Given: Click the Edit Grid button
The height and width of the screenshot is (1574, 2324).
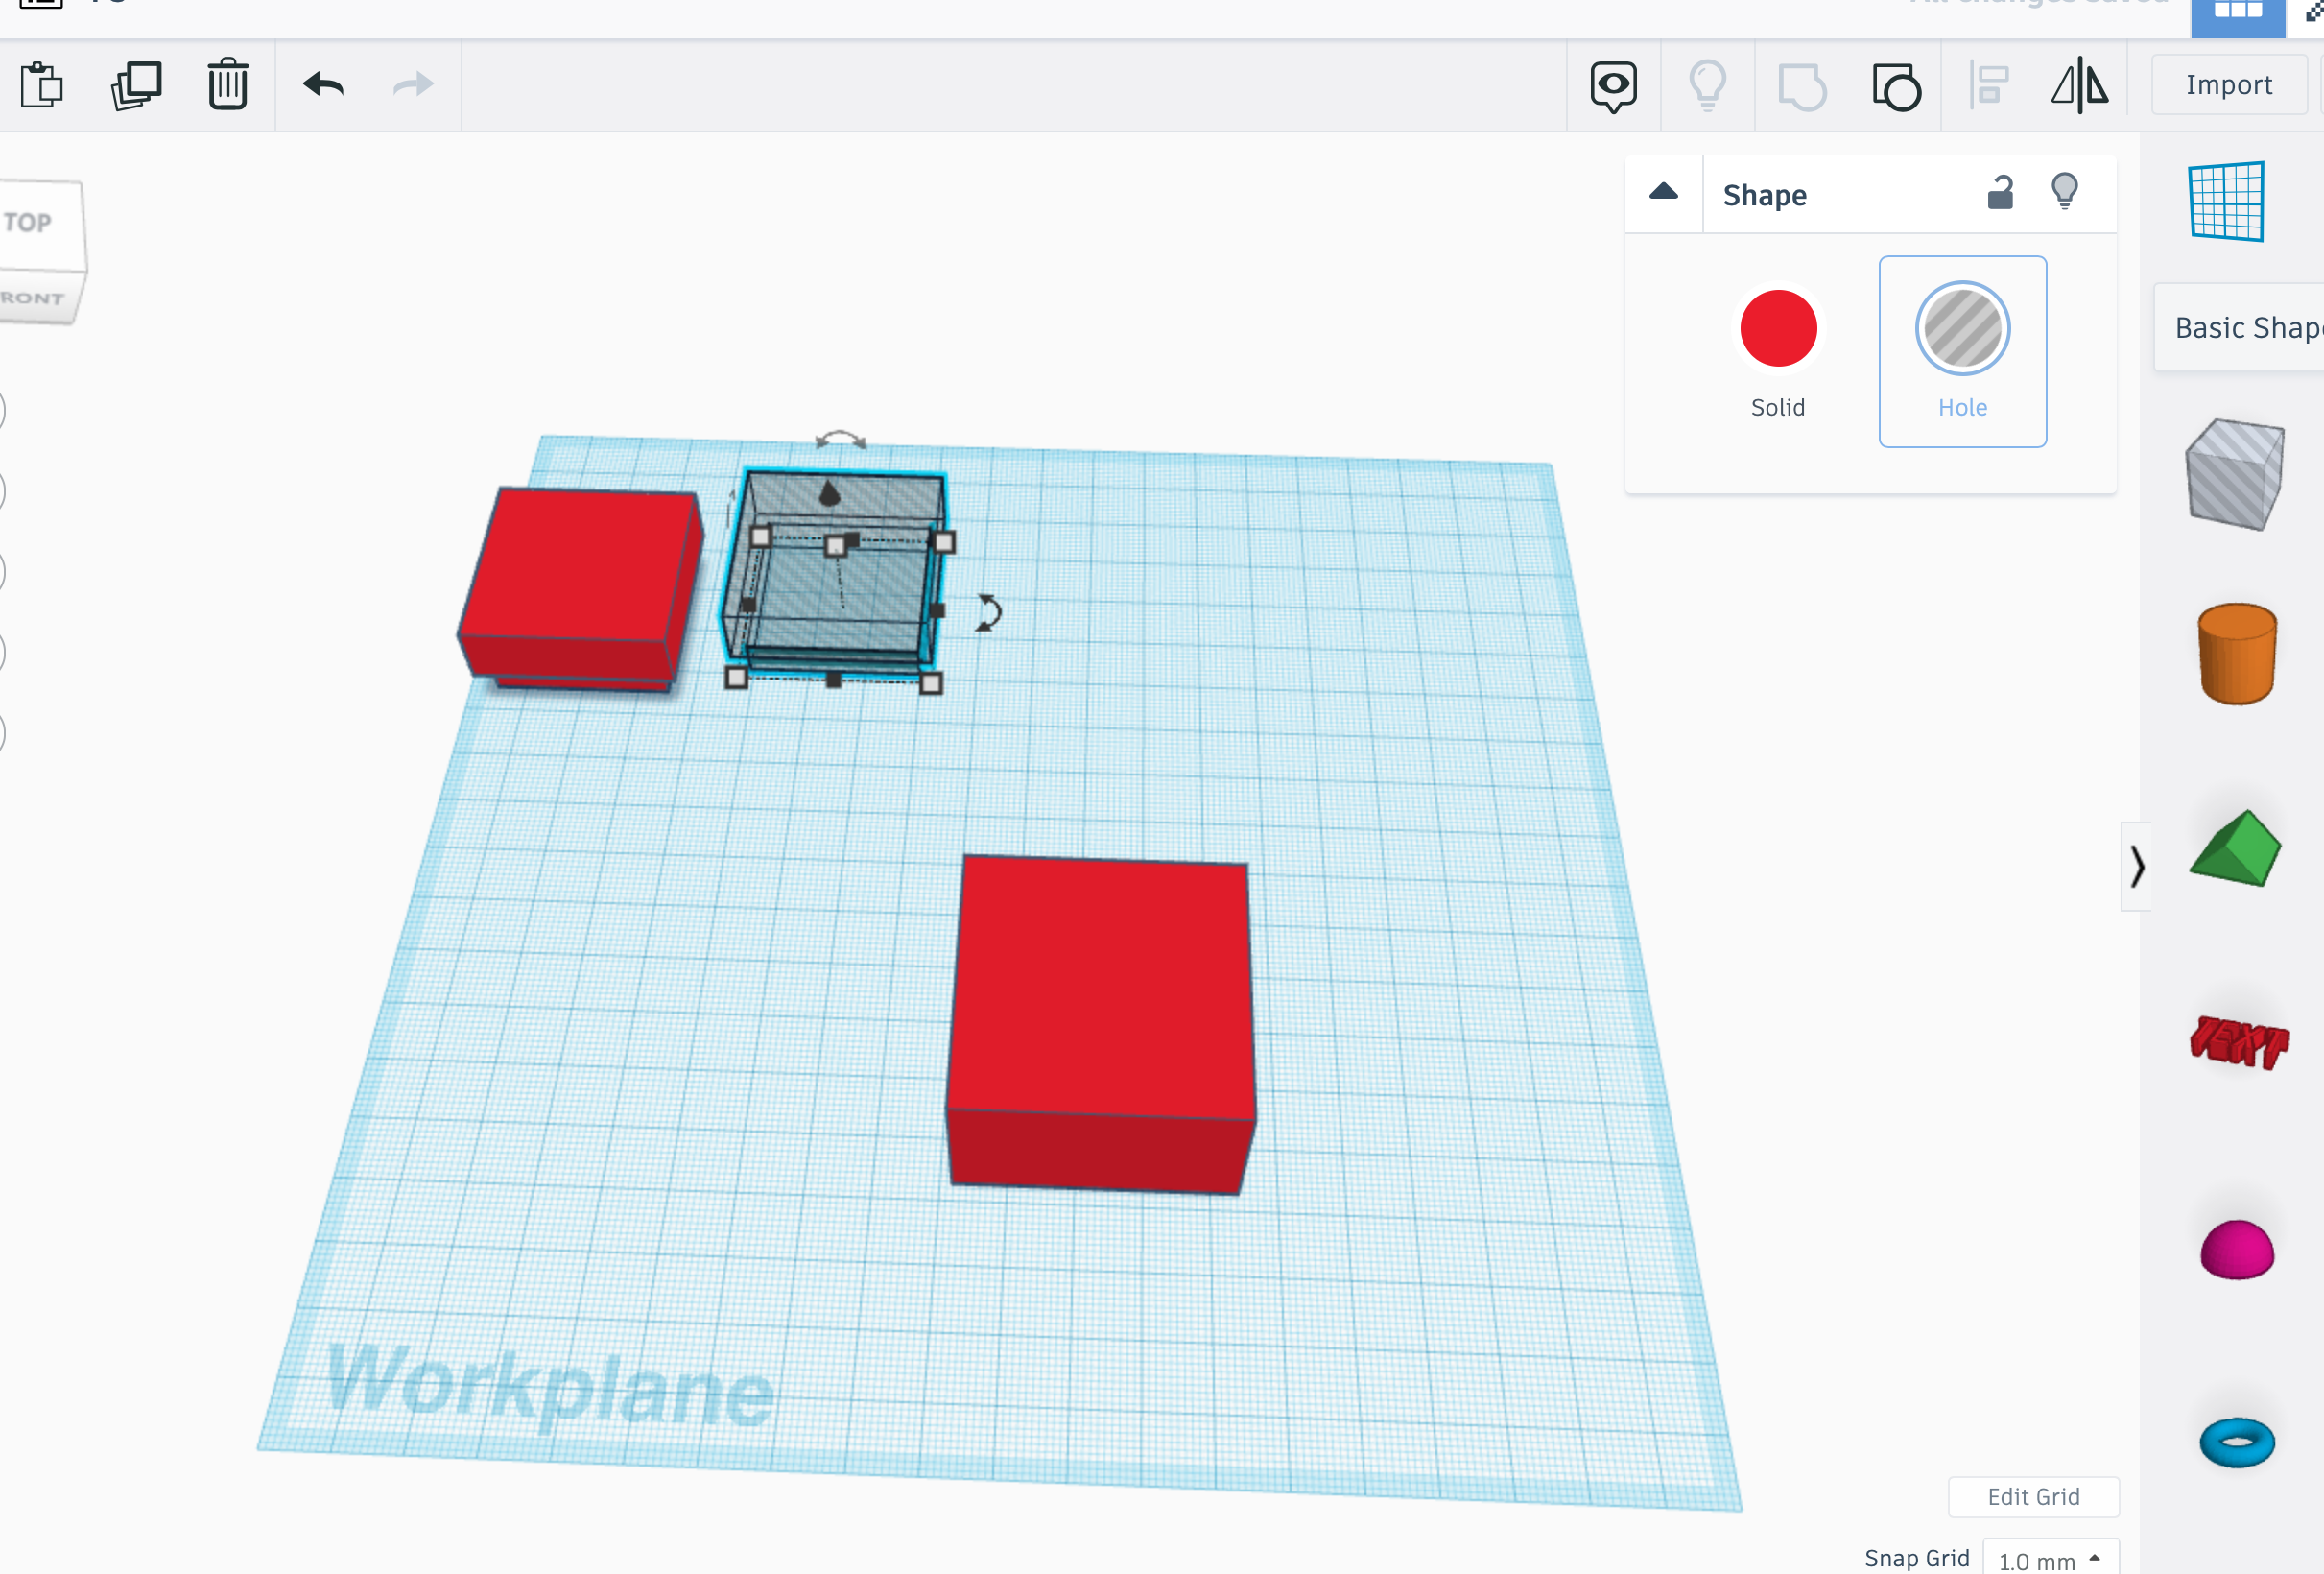Looking at the screenshot, I should point(2033,1496).
